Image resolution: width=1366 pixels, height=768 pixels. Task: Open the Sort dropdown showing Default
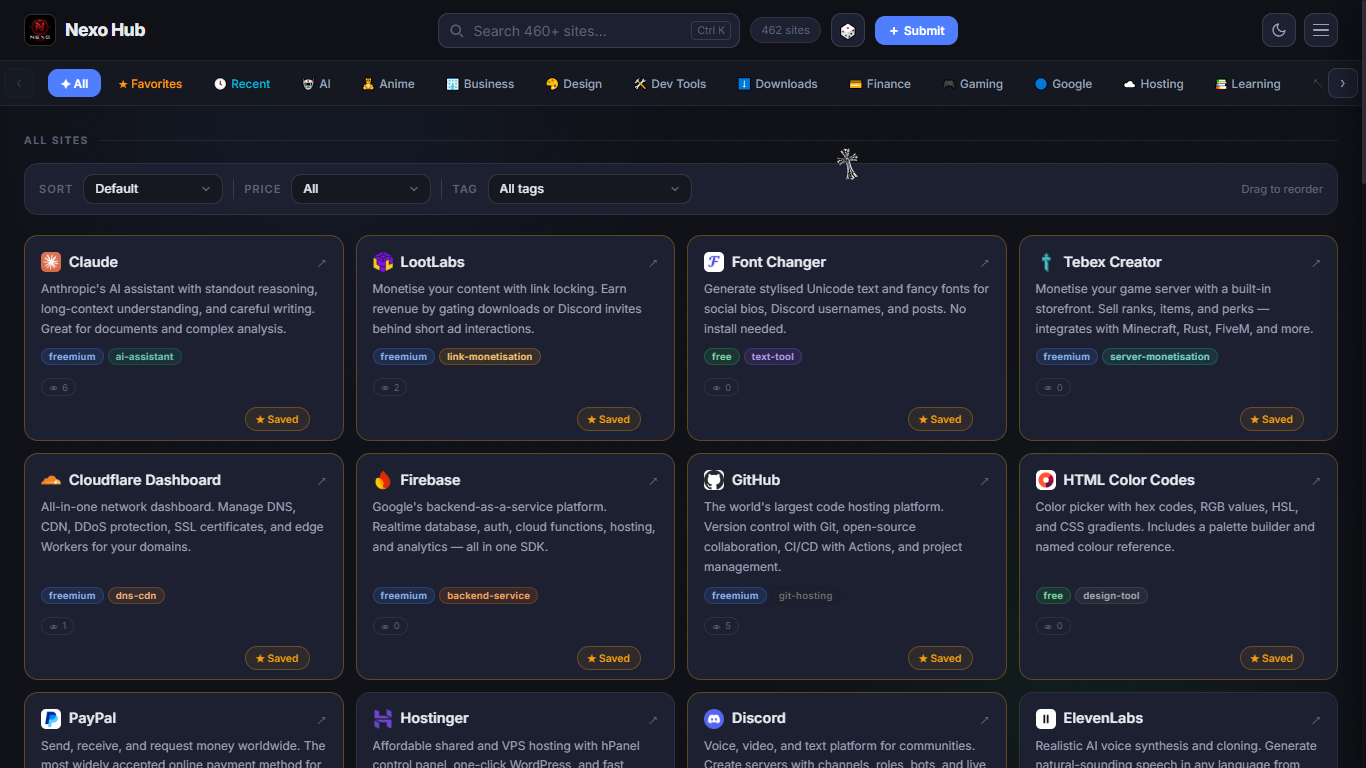click(153, 189)
